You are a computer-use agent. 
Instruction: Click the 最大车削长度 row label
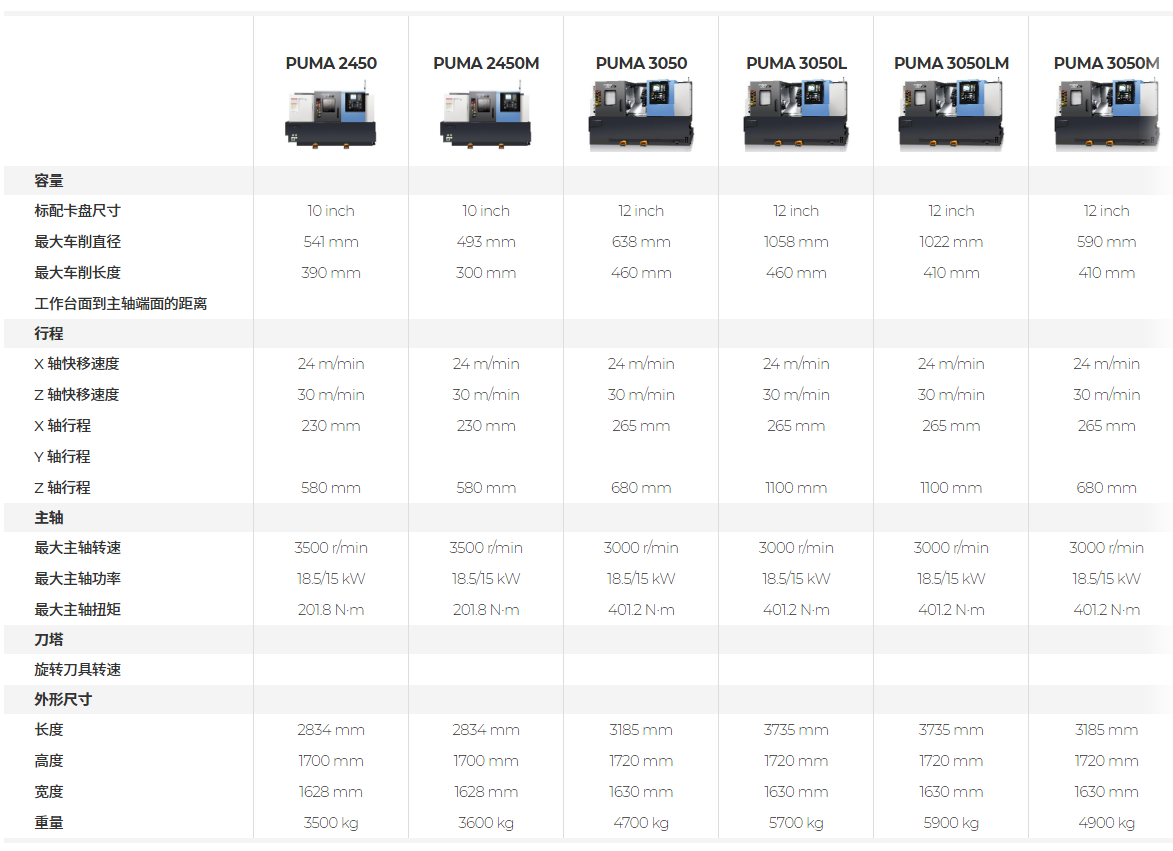(x=77, y=273)
